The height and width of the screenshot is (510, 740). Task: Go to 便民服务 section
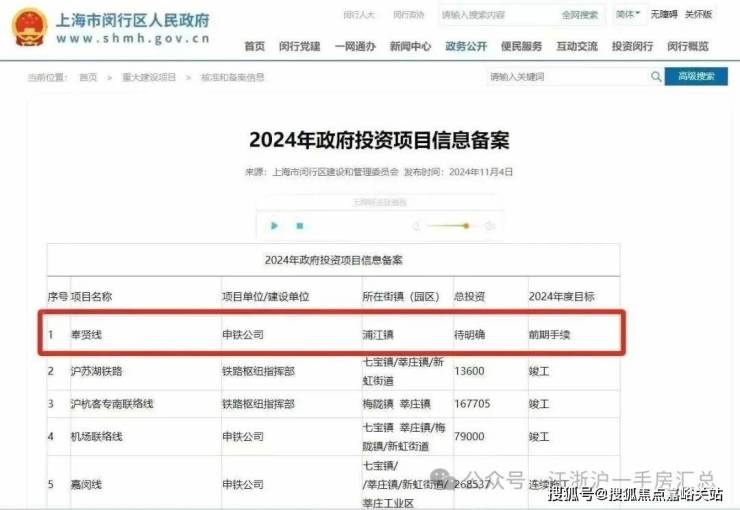[521, 46]
